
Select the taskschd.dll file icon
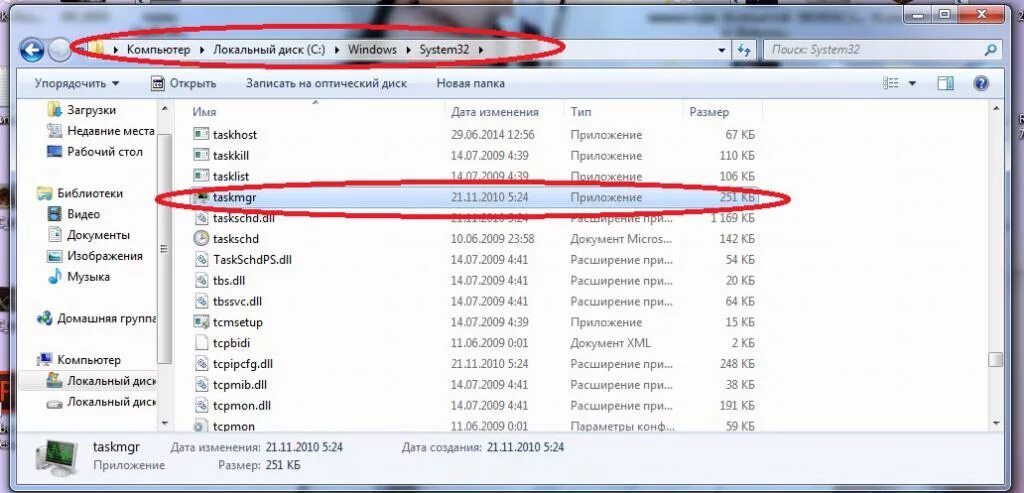click(x=200, y=218)
